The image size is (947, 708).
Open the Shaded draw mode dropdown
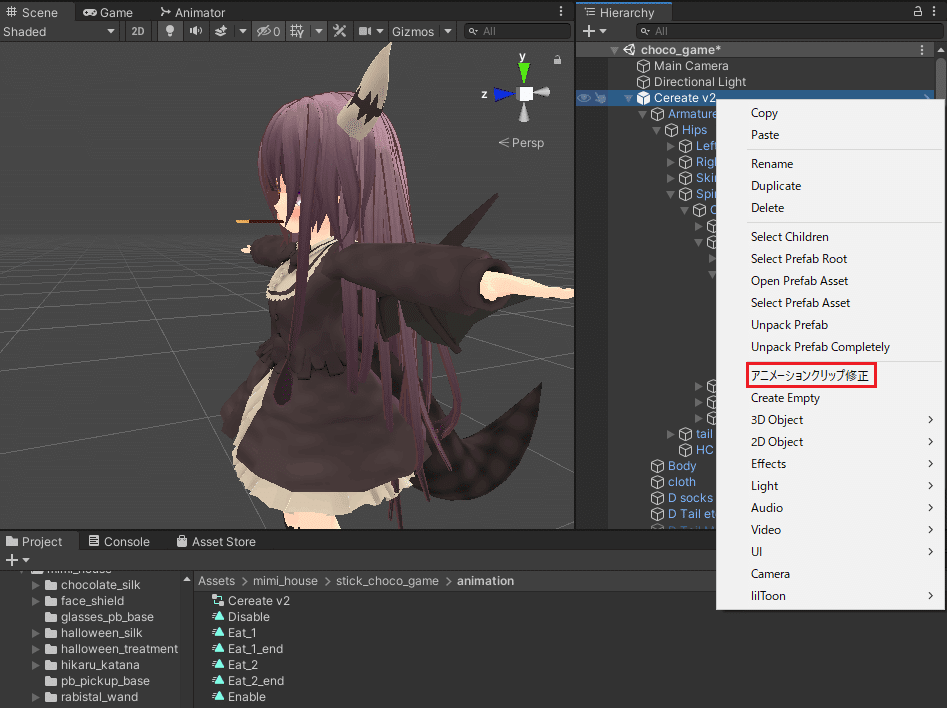pyautogui.click(x=59, y=31)
